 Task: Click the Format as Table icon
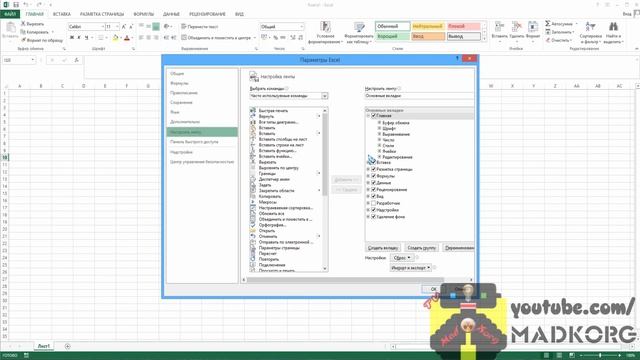point(359,27)
